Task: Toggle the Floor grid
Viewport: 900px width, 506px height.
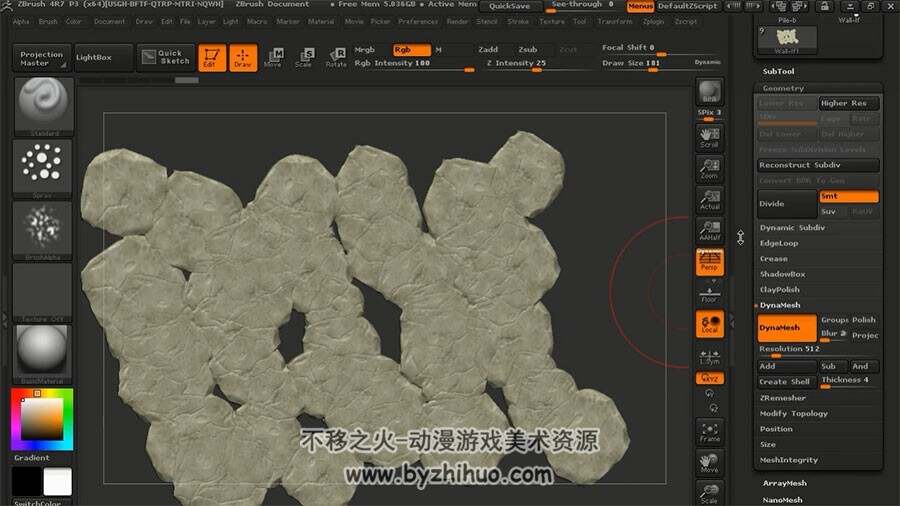Action: (x=709, y=295)
